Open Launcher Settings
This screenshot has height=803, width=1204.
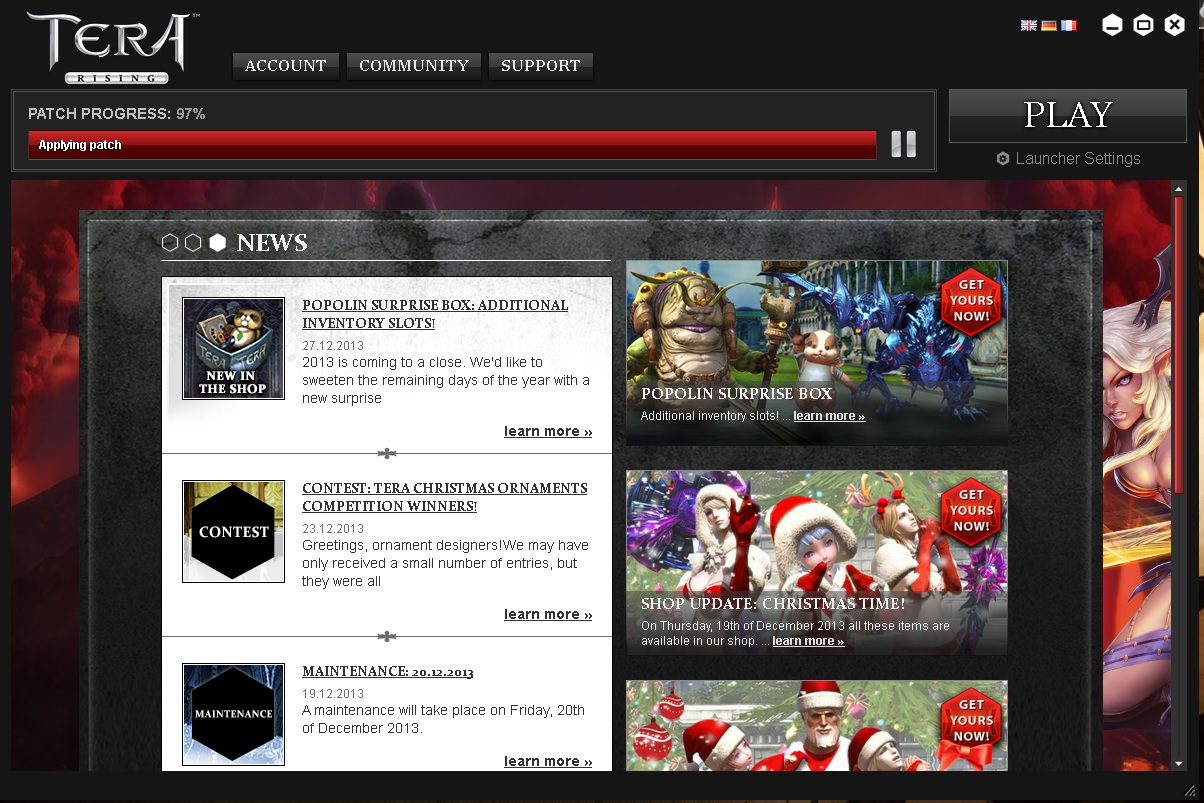pos(1068,159)
